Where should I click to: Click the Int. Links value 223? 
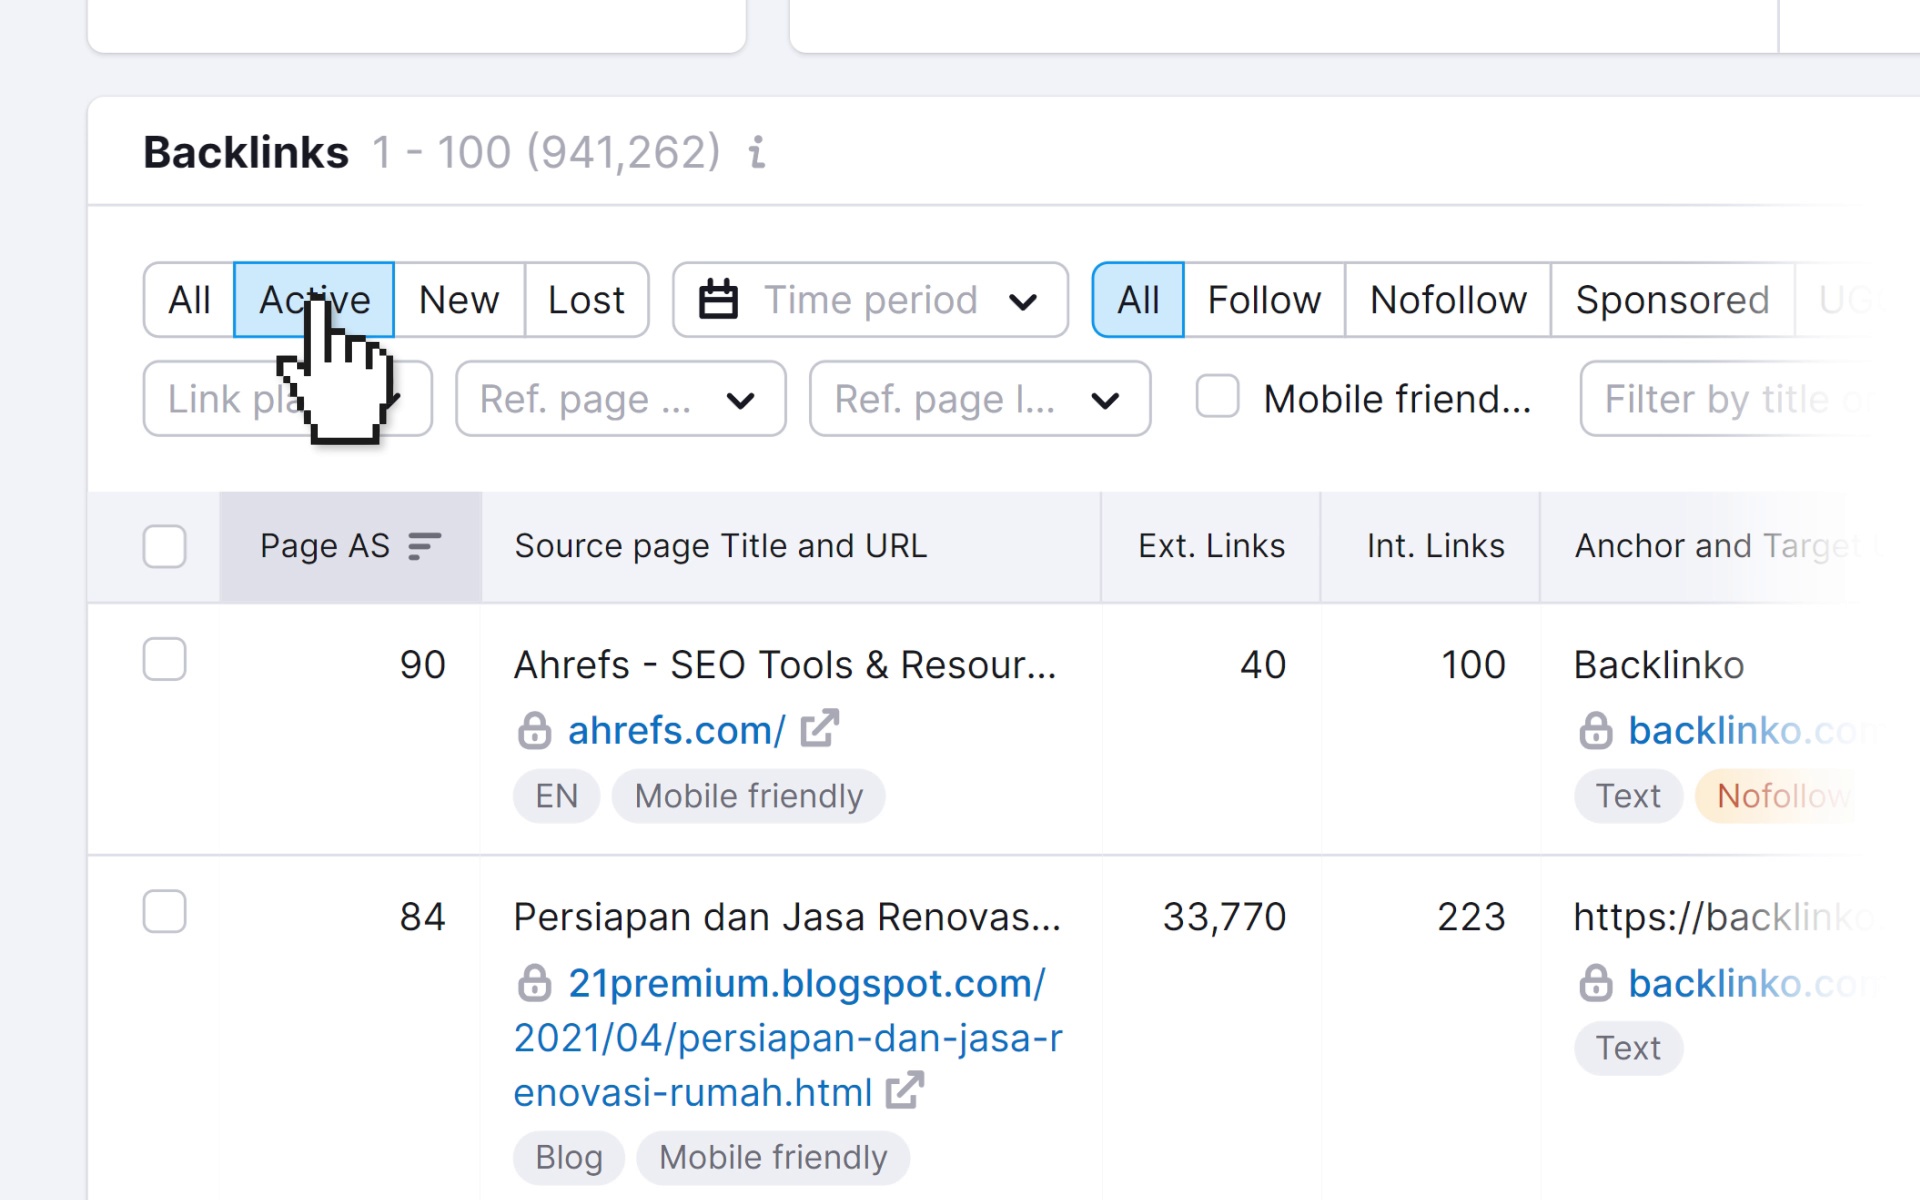(1471, 917)
